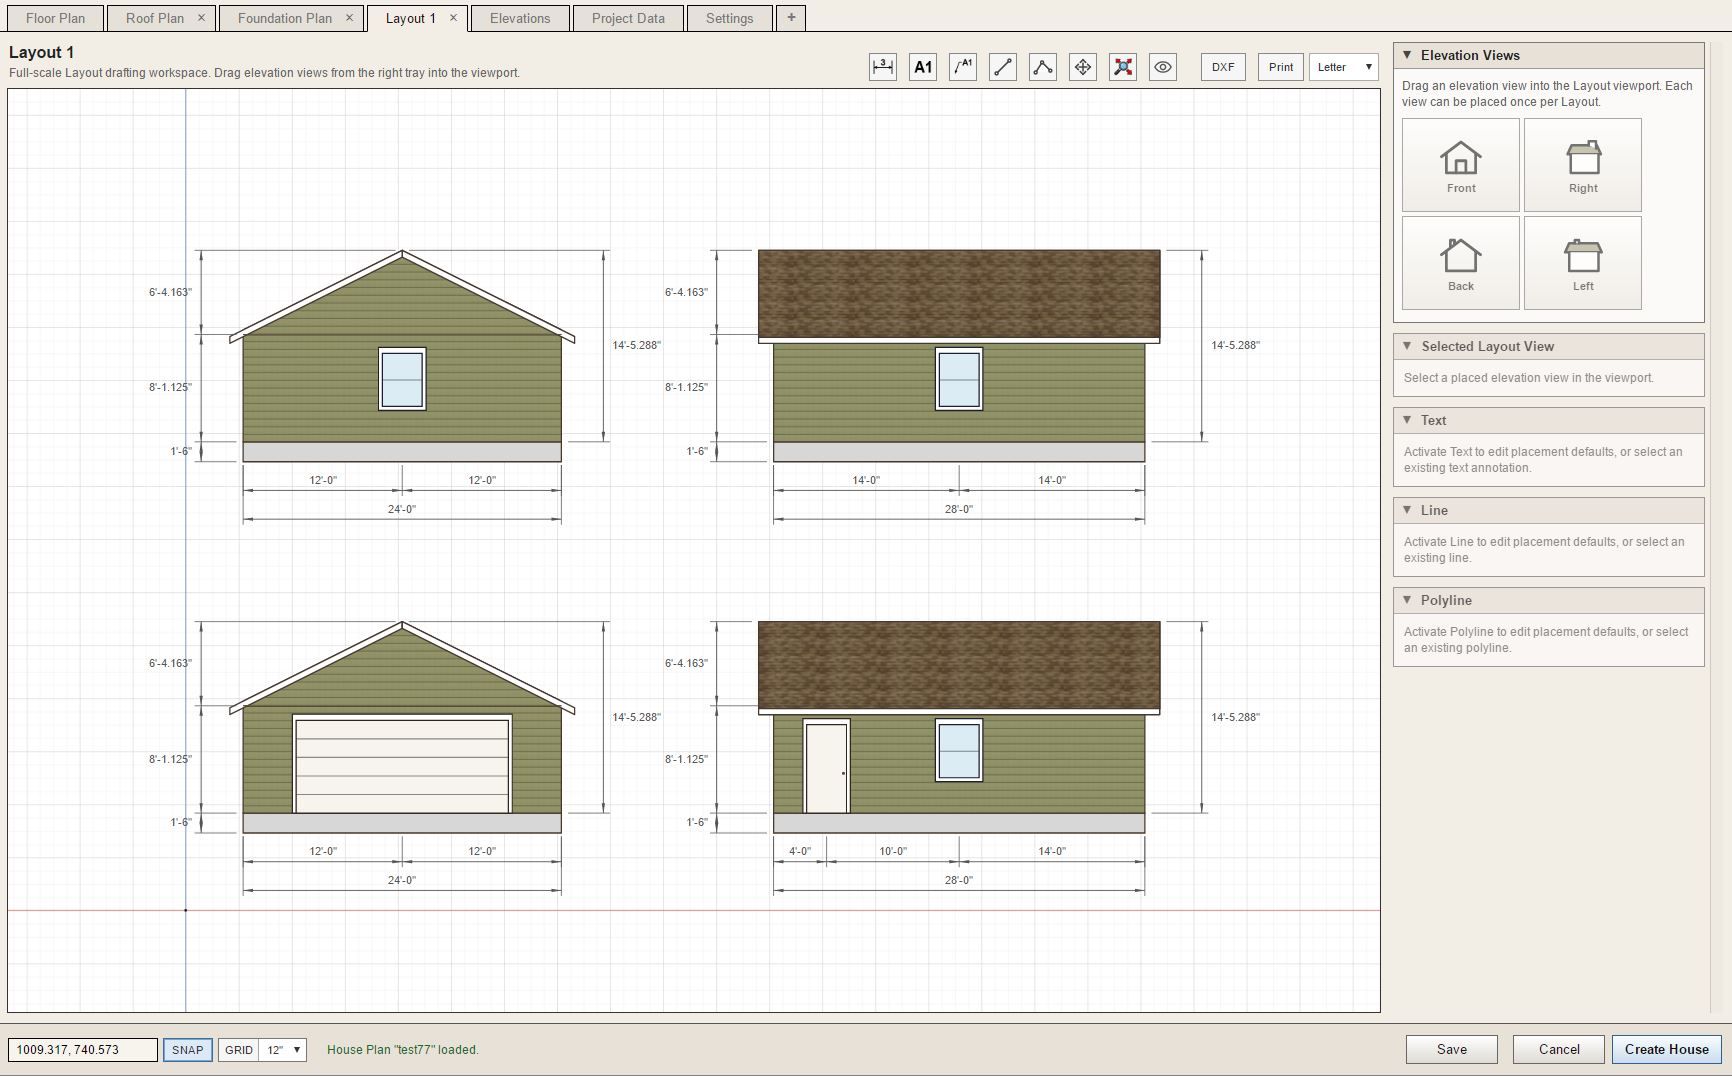Choose the leader text annotation tool

tap(963, 67)
